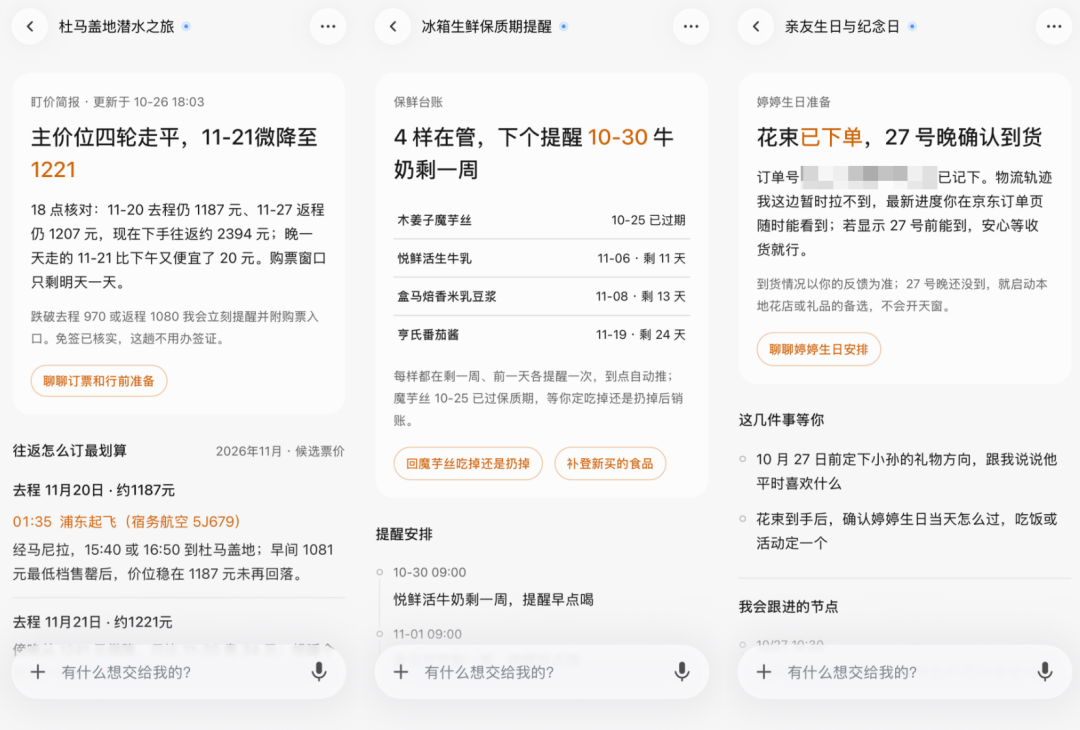Tick the 花束到手后 to-do circle
The height and width of the screenshot is (730, 1080).
pos(742,519)
